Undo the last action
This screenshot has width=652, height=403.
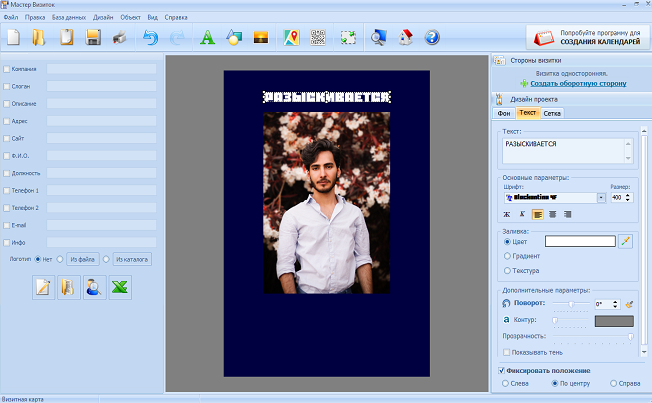point(150,37)
